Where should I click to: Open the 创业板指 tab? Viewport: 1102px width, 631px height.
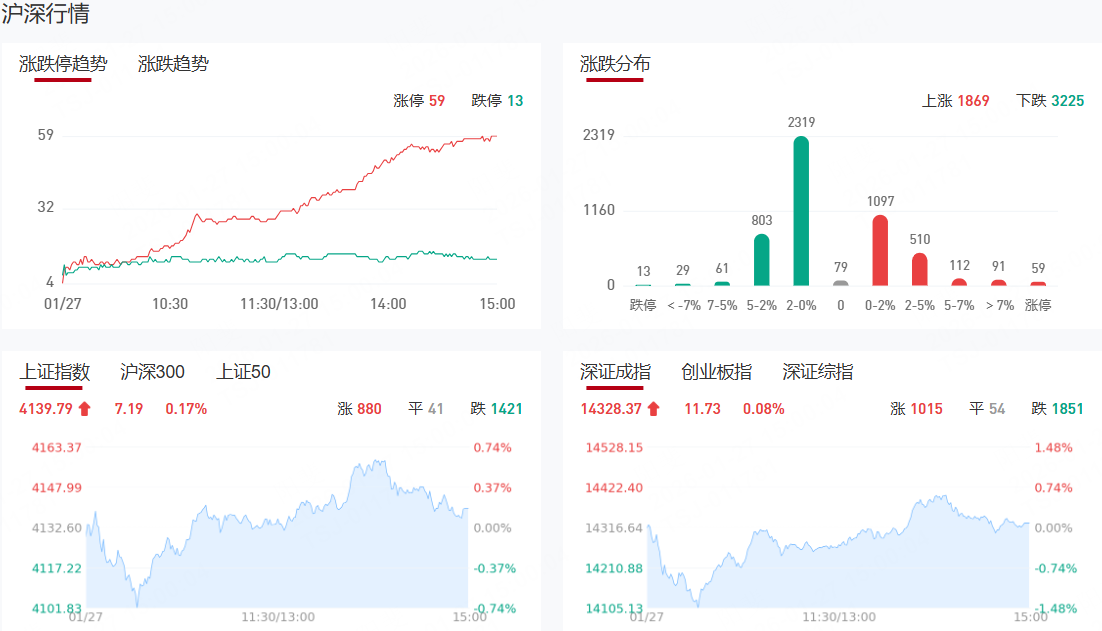(x=716, y=372)
